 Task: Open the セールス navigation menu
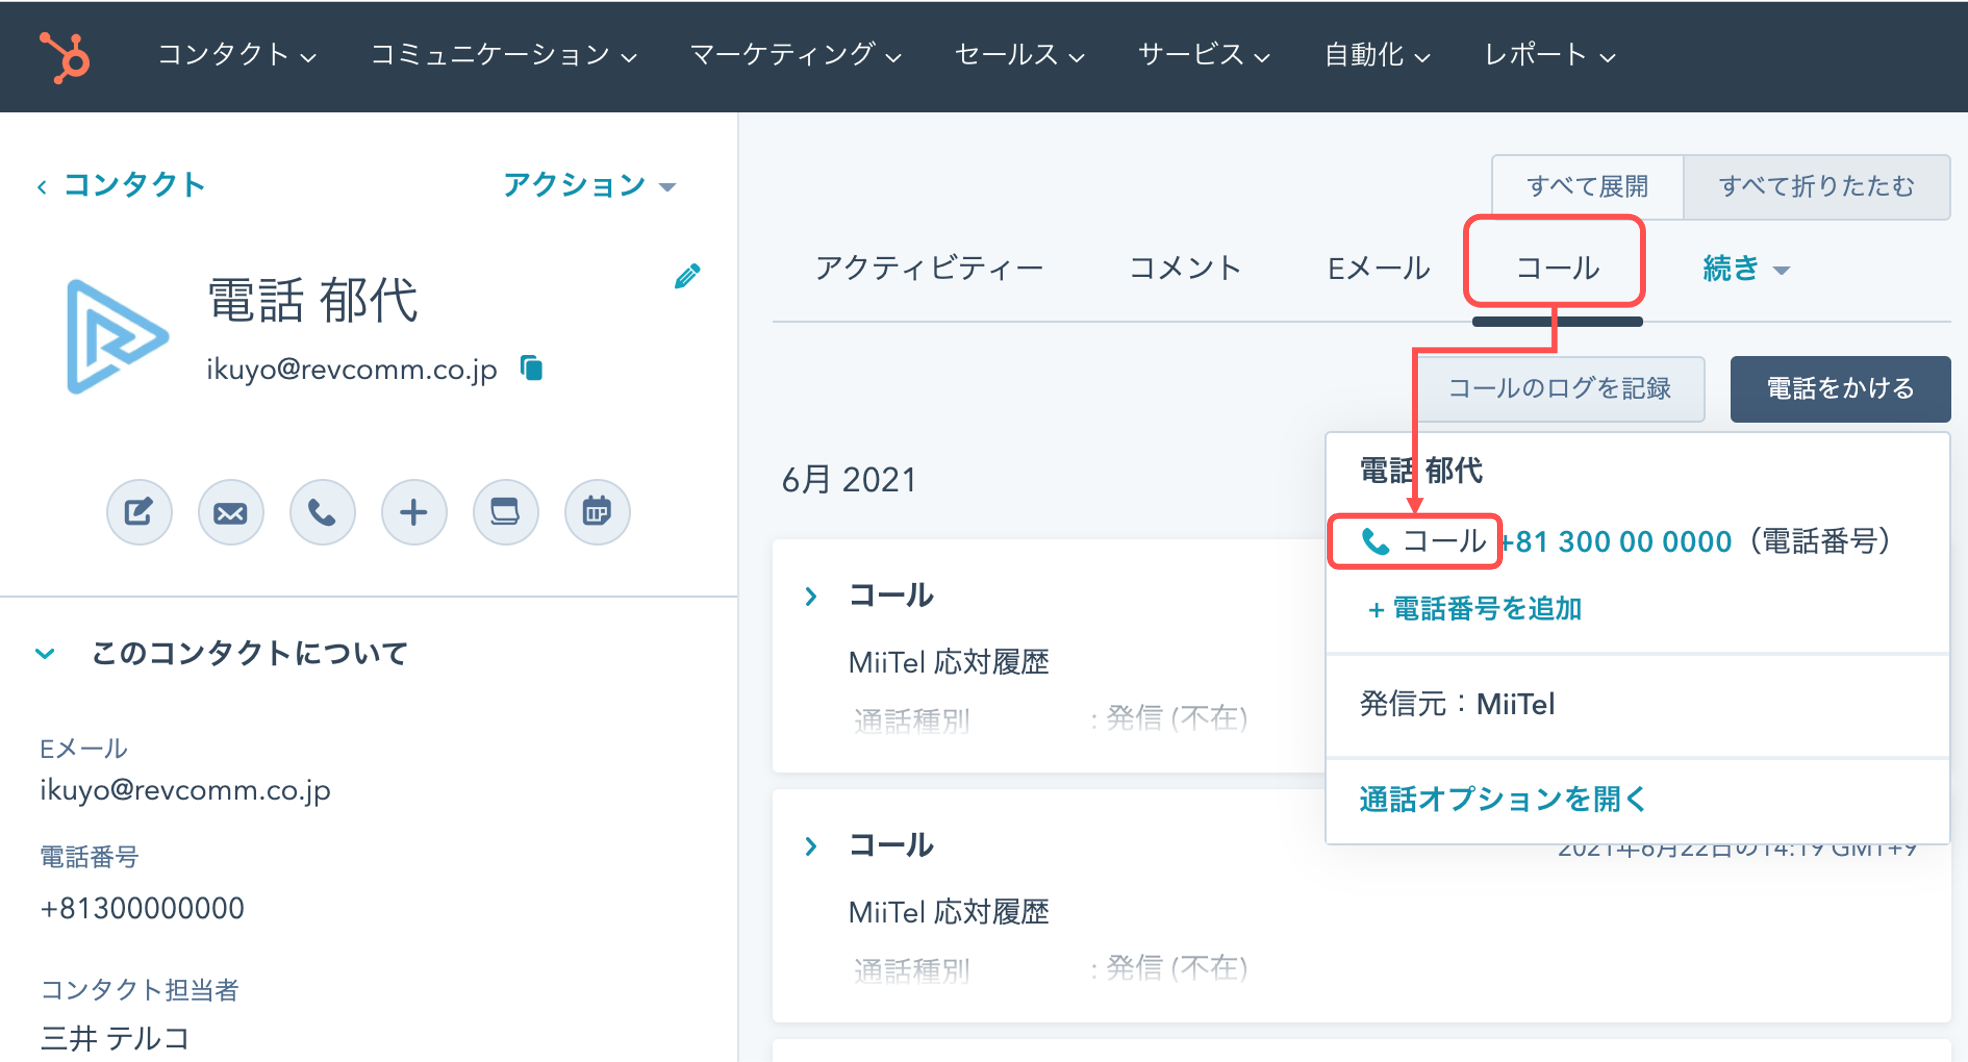click(1019, 55)
